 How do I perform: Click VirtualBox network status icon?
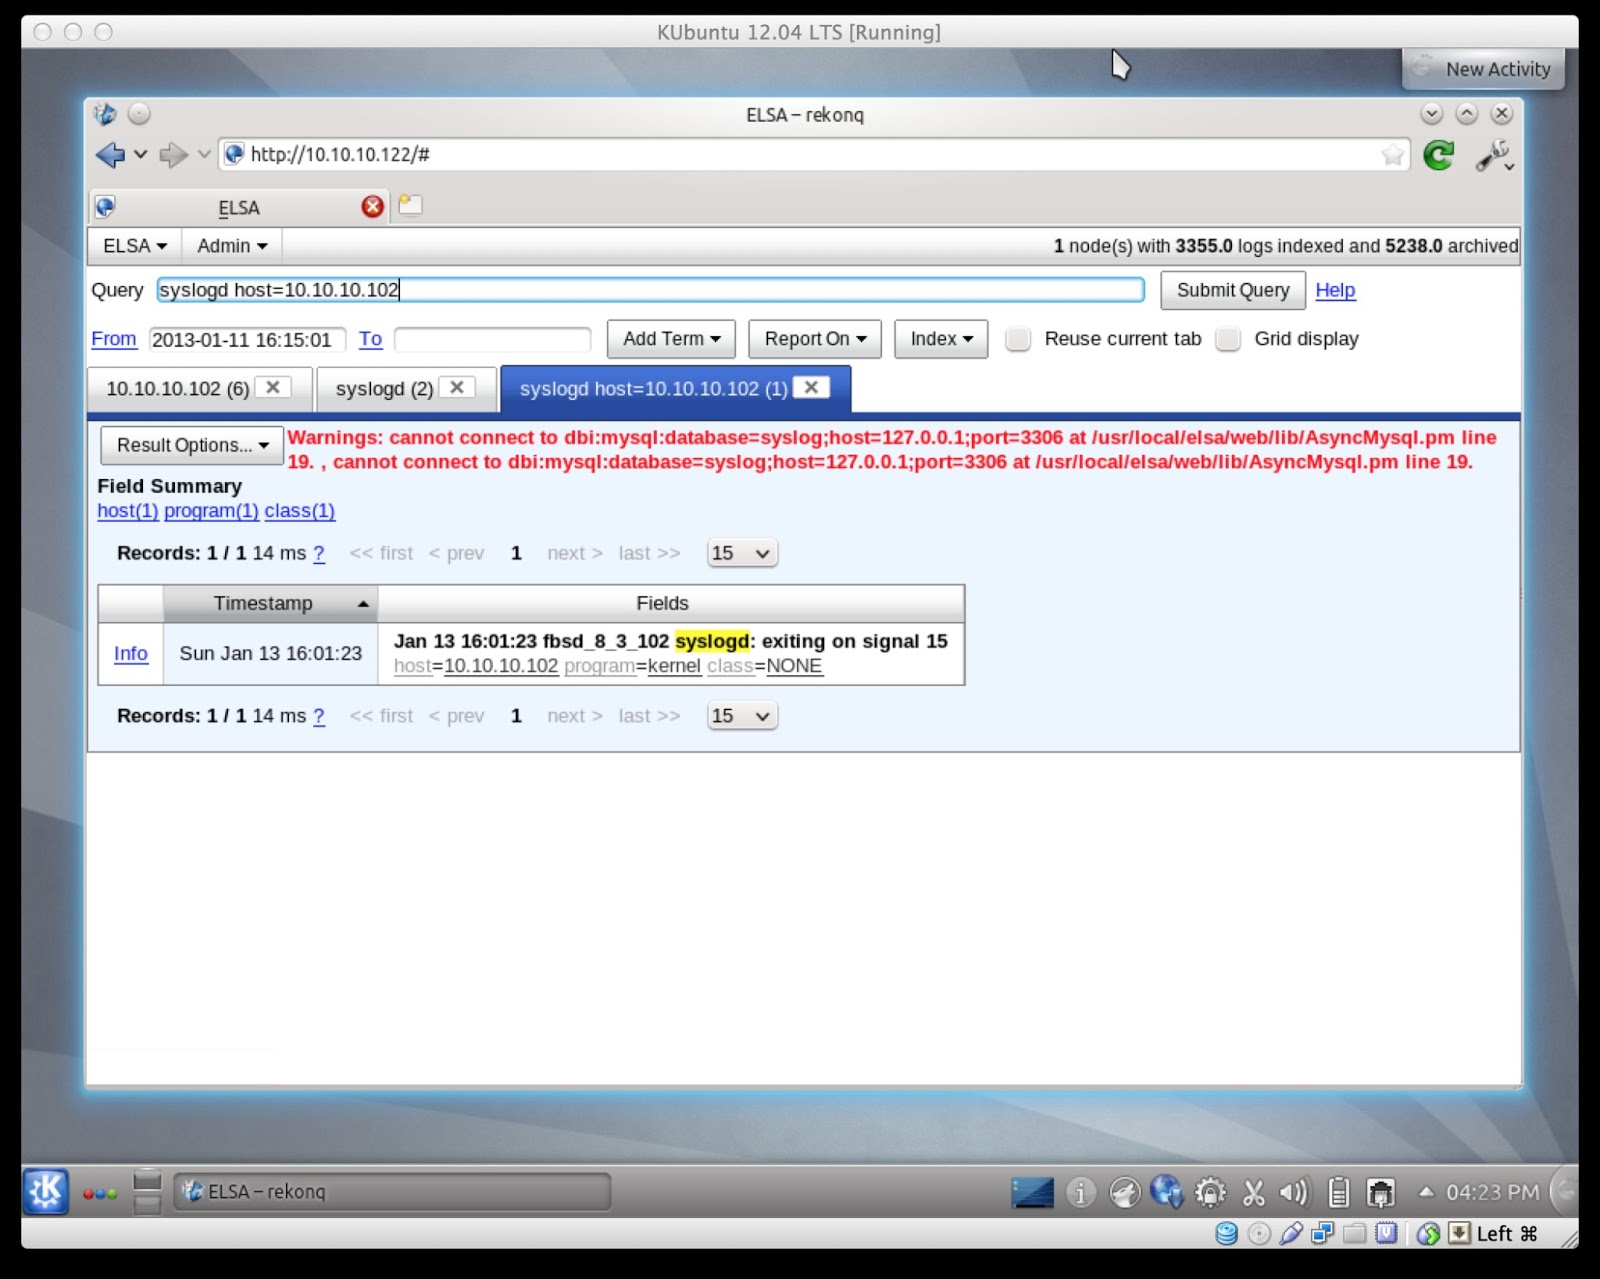pos(1323,1234)
